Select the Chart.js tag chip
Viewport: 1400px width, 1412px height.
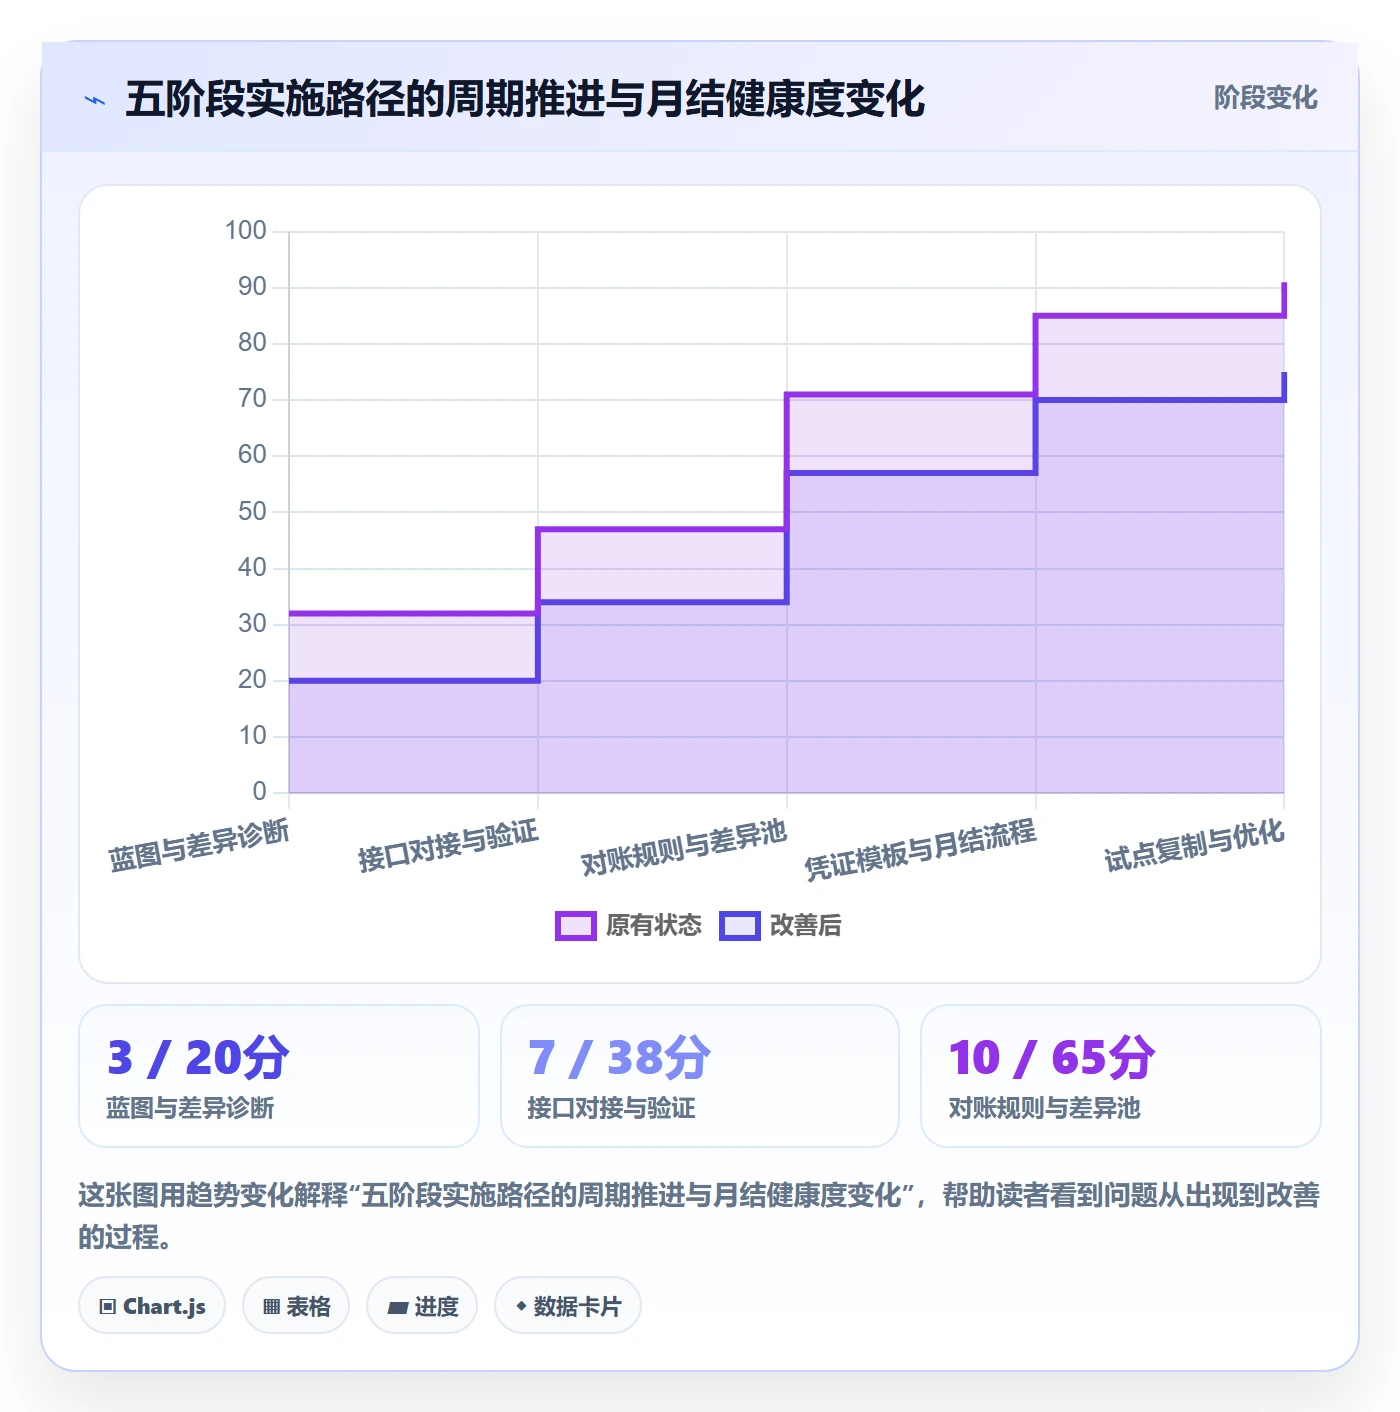click(x=152, y=1306)
